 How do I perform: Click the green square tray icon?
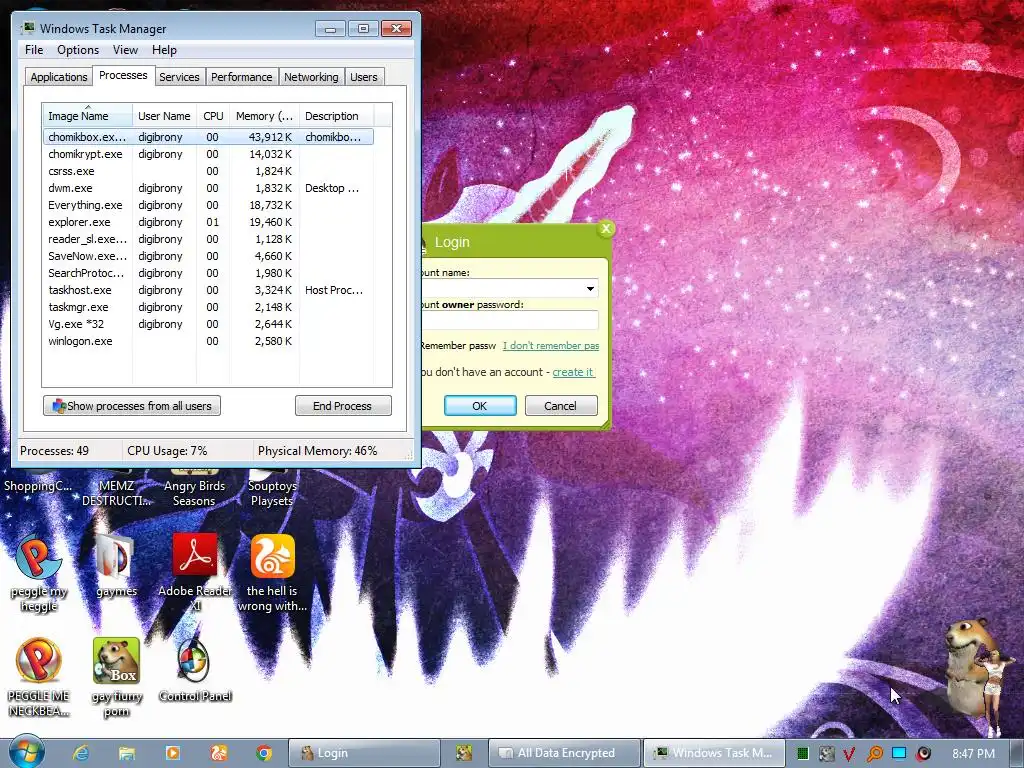tap(803, 754)
